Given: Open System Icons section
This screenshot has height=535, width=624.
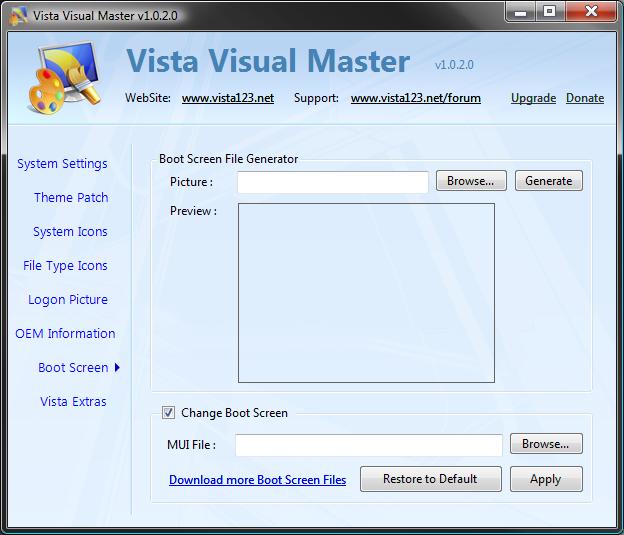Looking at the screenshot, I should (70, 232).
